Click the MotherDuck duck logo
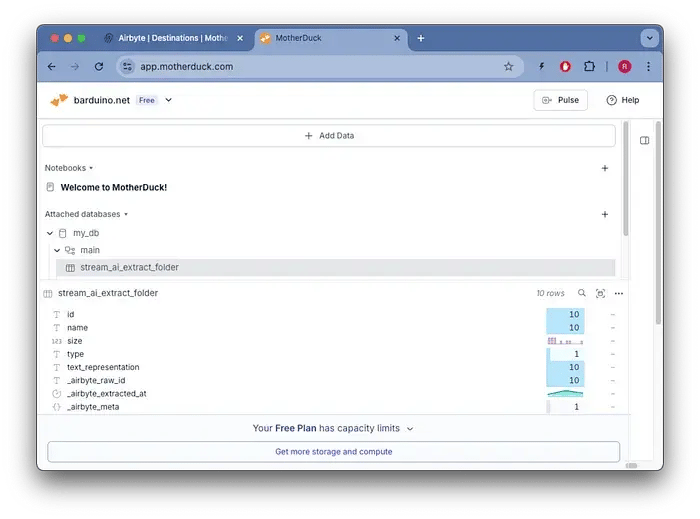Screen dimensions: 700x519 pos(59,100)
